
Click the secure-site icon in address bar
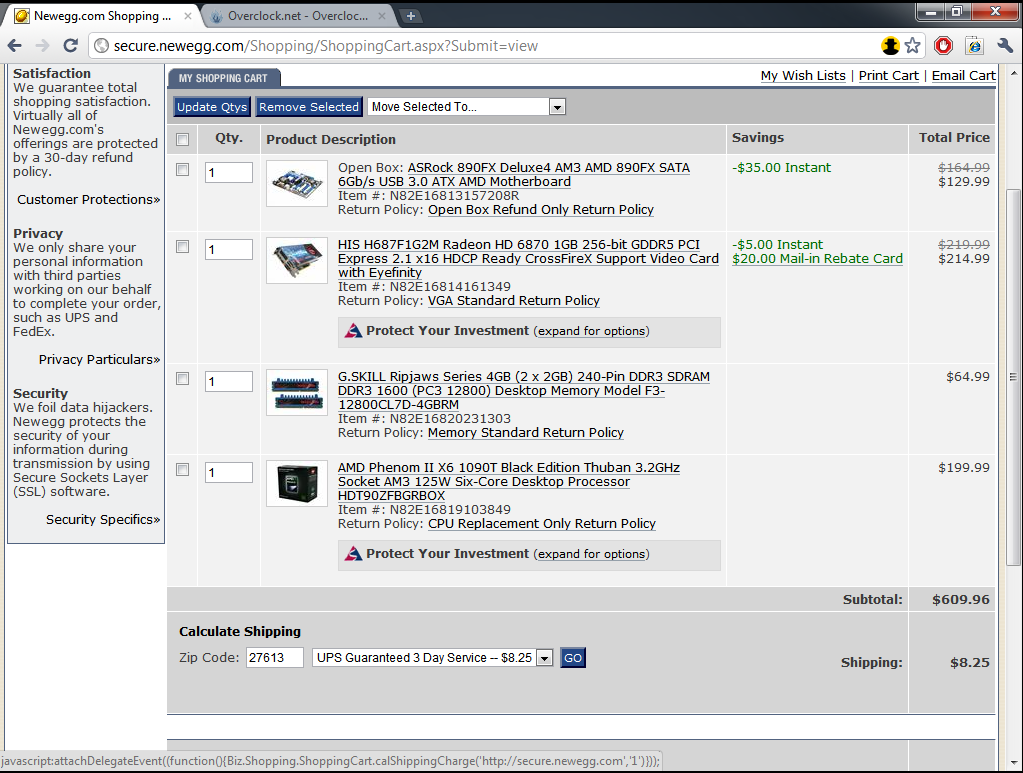tap(101, 46)
